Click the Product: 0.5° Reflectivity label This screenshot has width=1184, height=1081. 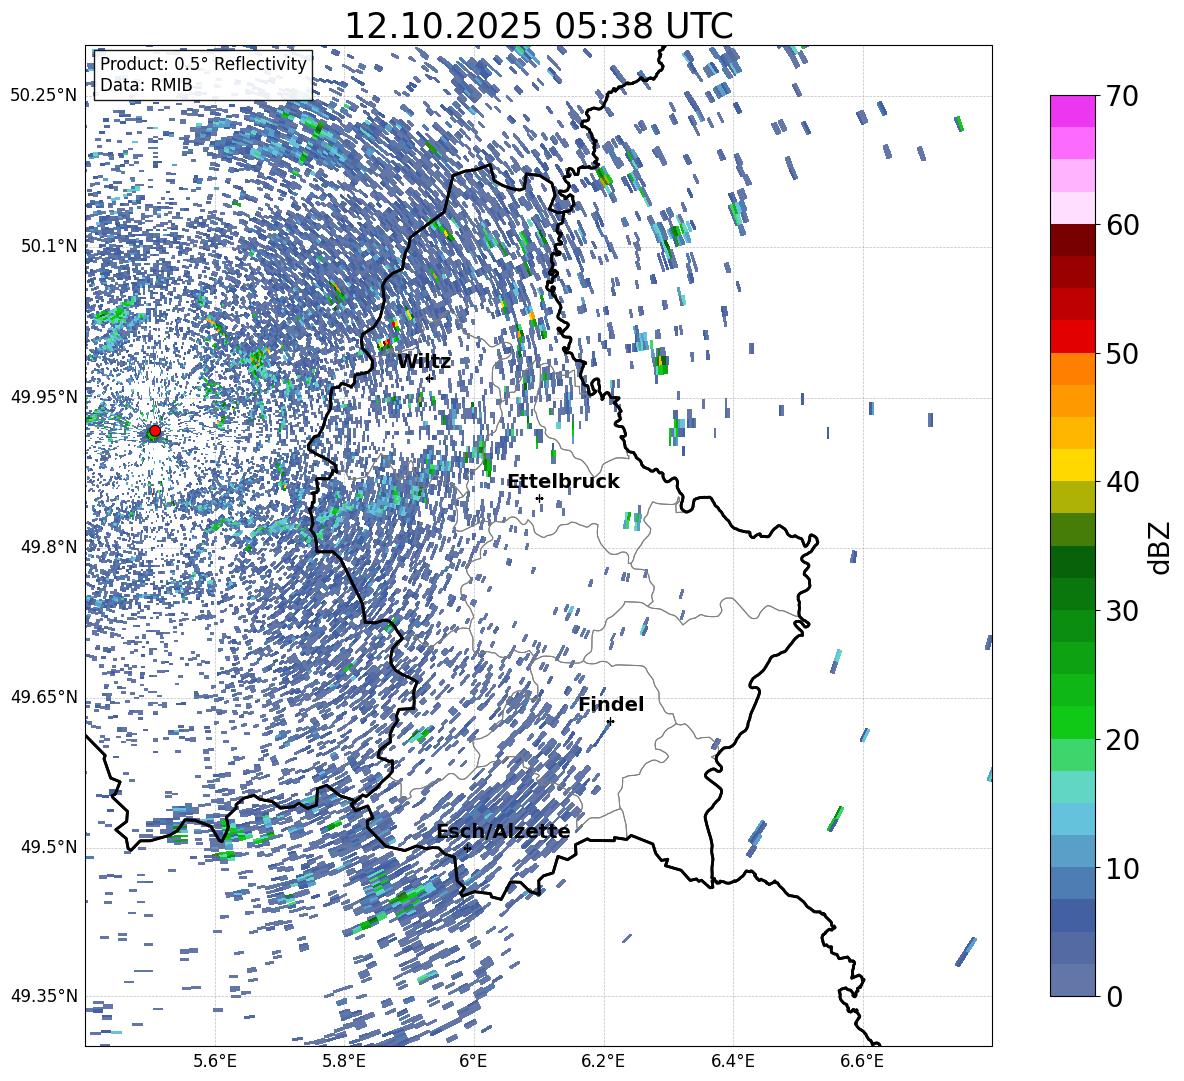(x=203, y=64)
